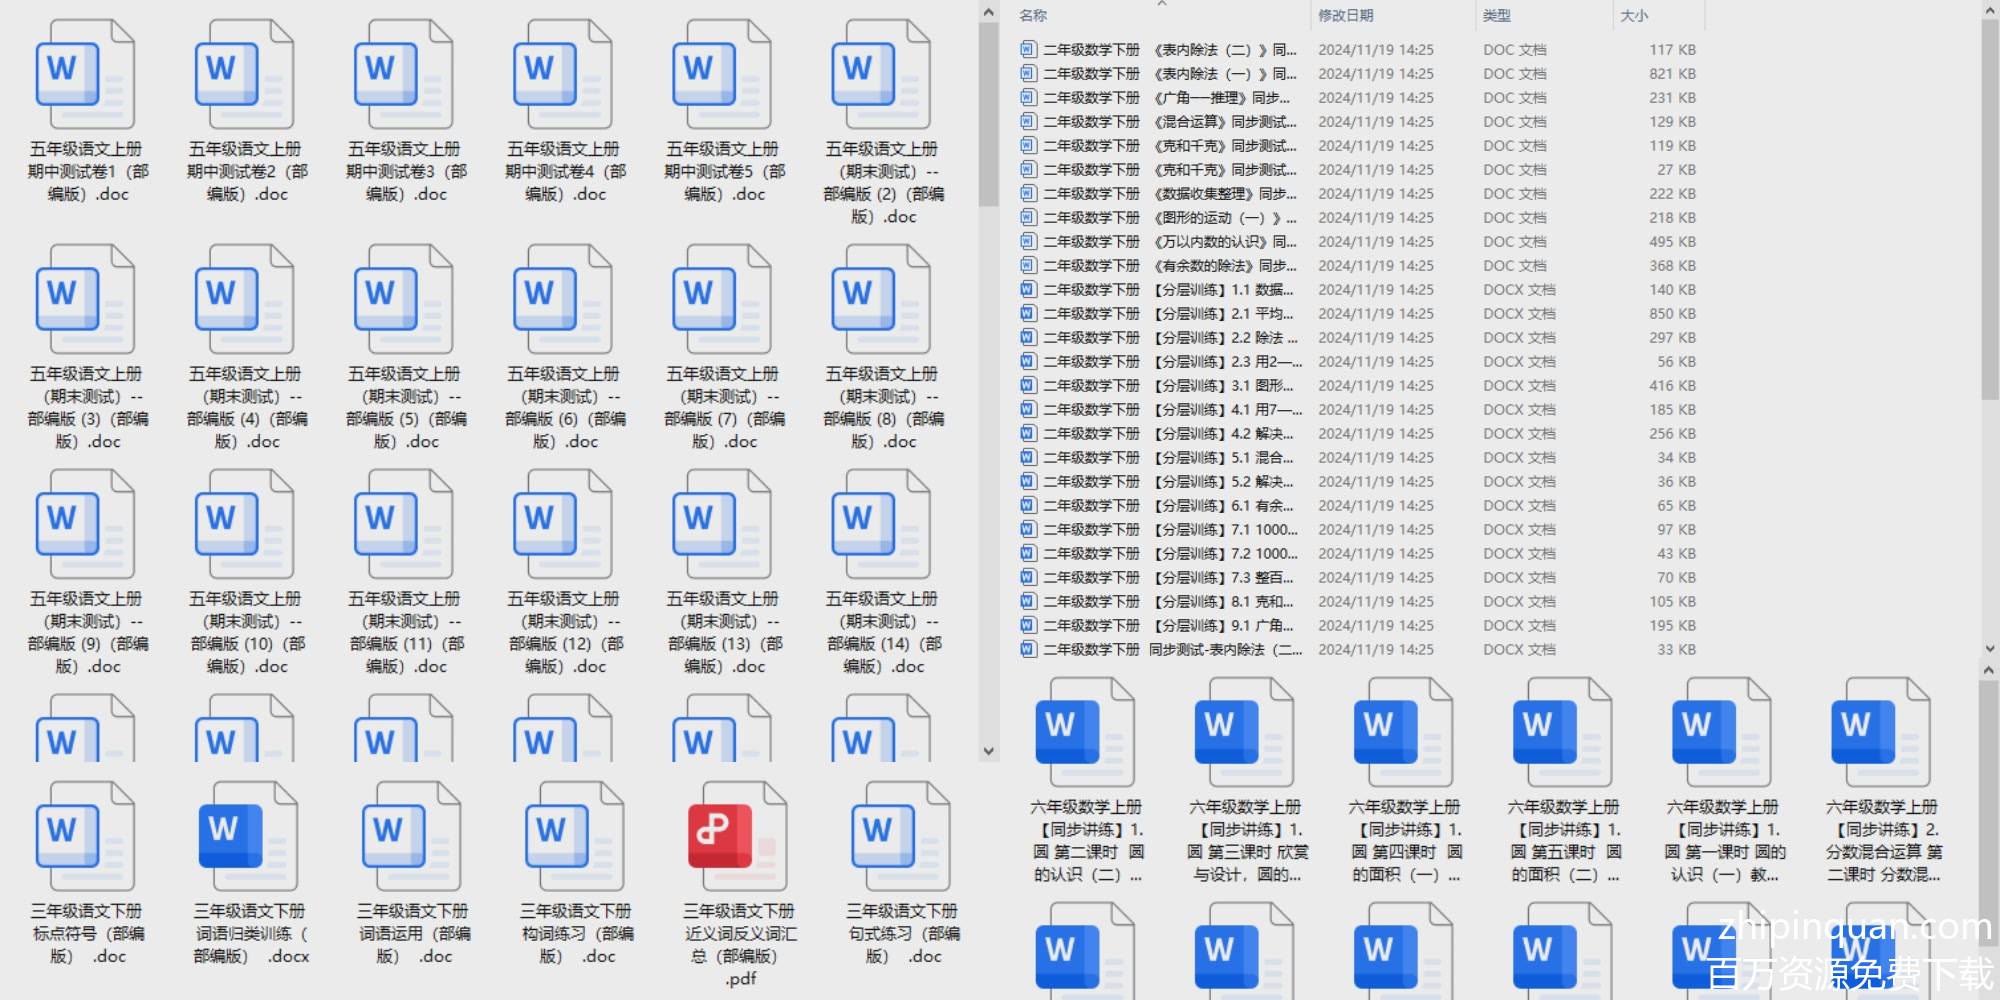Click the up arrow of the details list scrollbar
The height and width of the screenshot is (1000, 2000).
1989,11
